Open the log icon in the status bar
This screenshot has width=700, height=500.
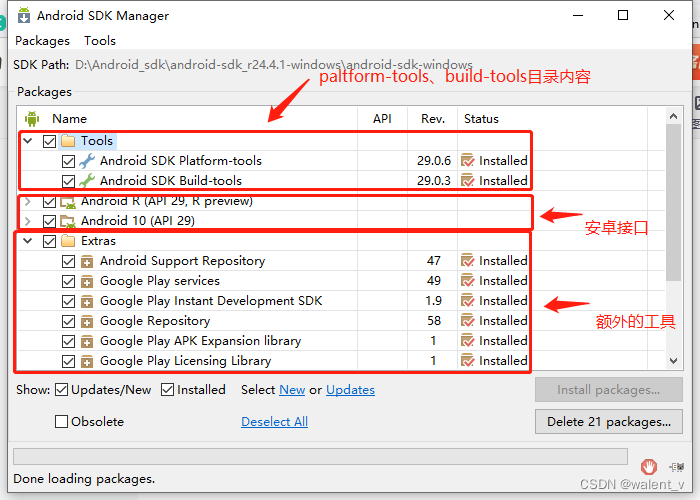coord(677,467)
